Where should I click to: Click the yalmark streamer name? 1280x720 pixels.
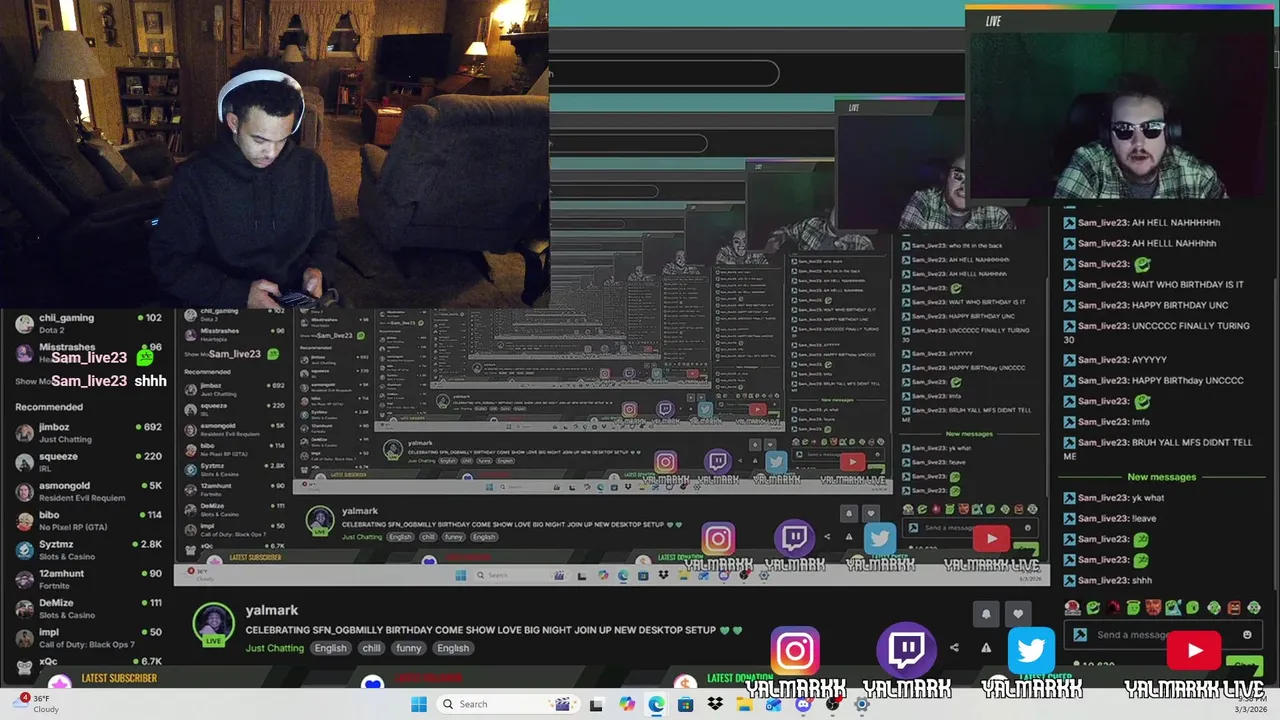click(272, 610)
